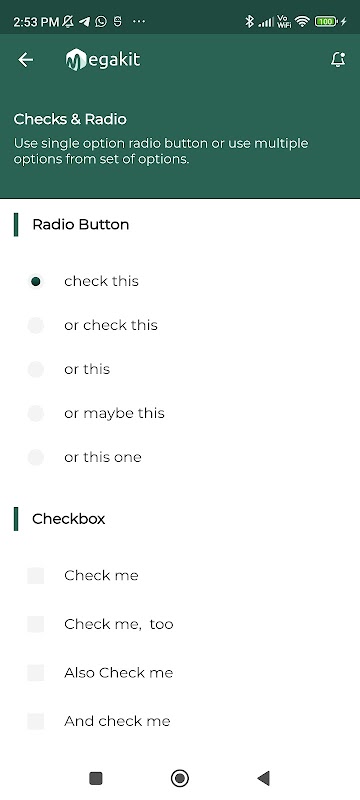Image resolution: width=360 pixels, height=800 pixels.
Task: Tap Android home circle button
Action: (x=179, y=778)
